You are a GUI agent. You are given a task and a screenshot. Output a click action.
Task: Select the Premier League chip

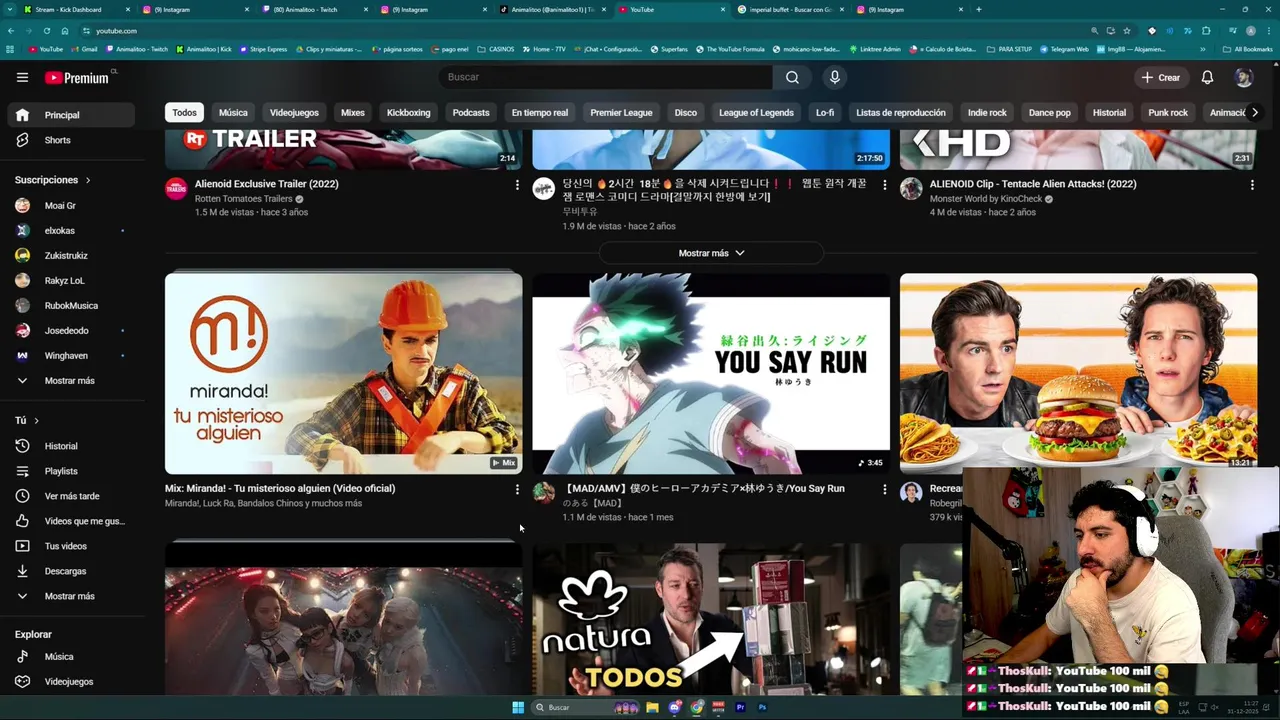(621, 113)
